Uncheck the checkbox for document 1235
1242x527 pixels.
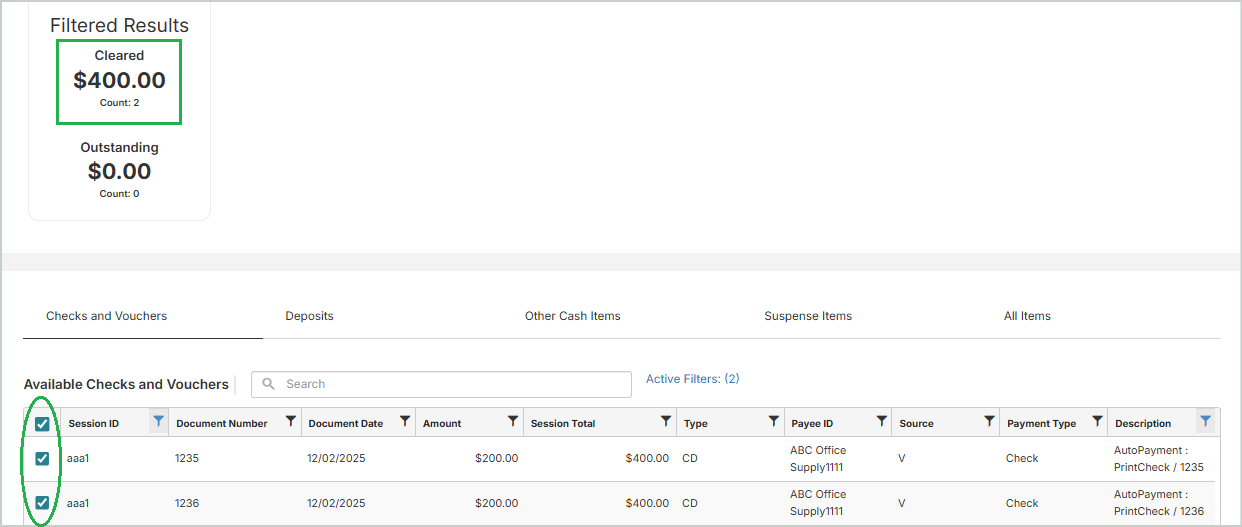click(x=42, y=459)
